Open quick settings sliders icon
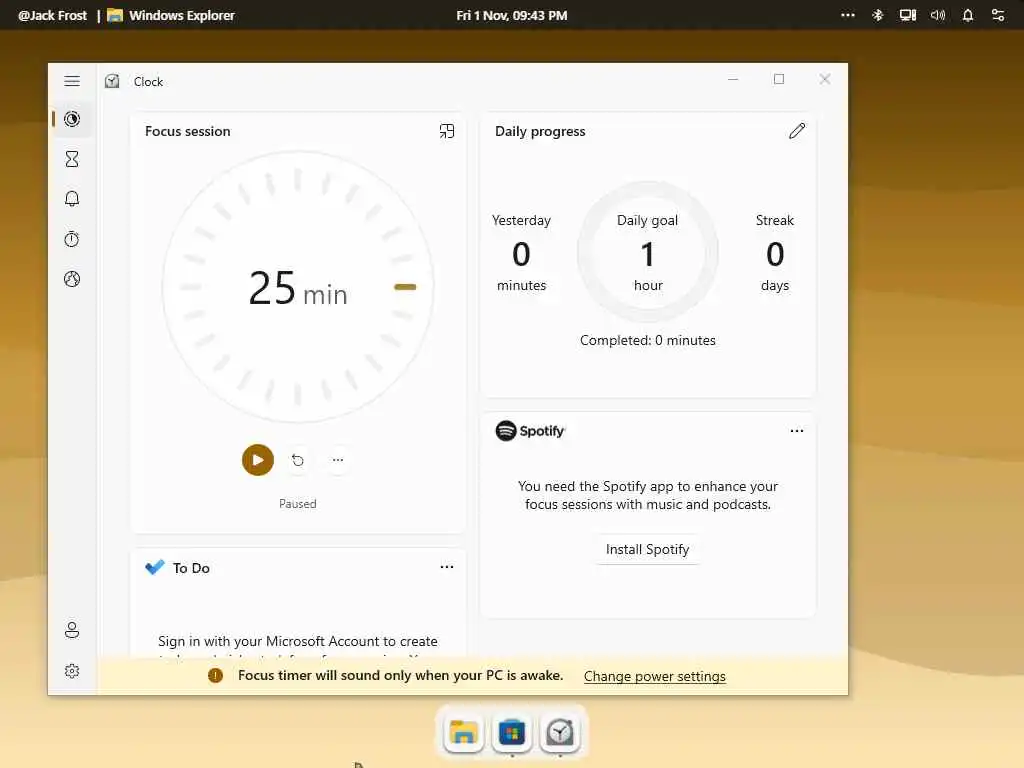Viewport: 1024px width, 768px height. 998,15
